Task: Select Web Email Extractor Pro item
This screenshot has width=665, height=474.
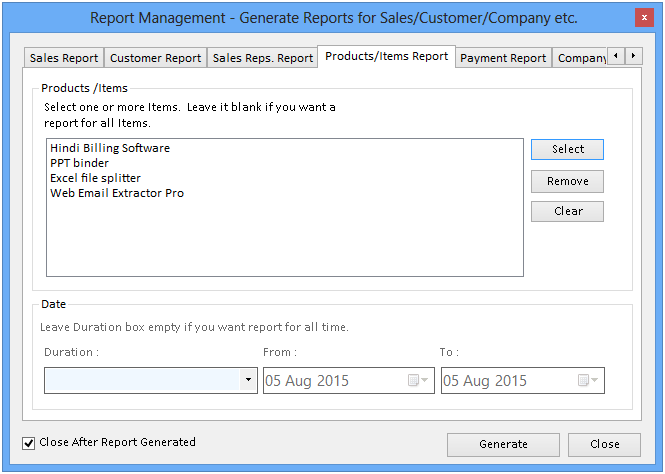Action: point(117,193)
